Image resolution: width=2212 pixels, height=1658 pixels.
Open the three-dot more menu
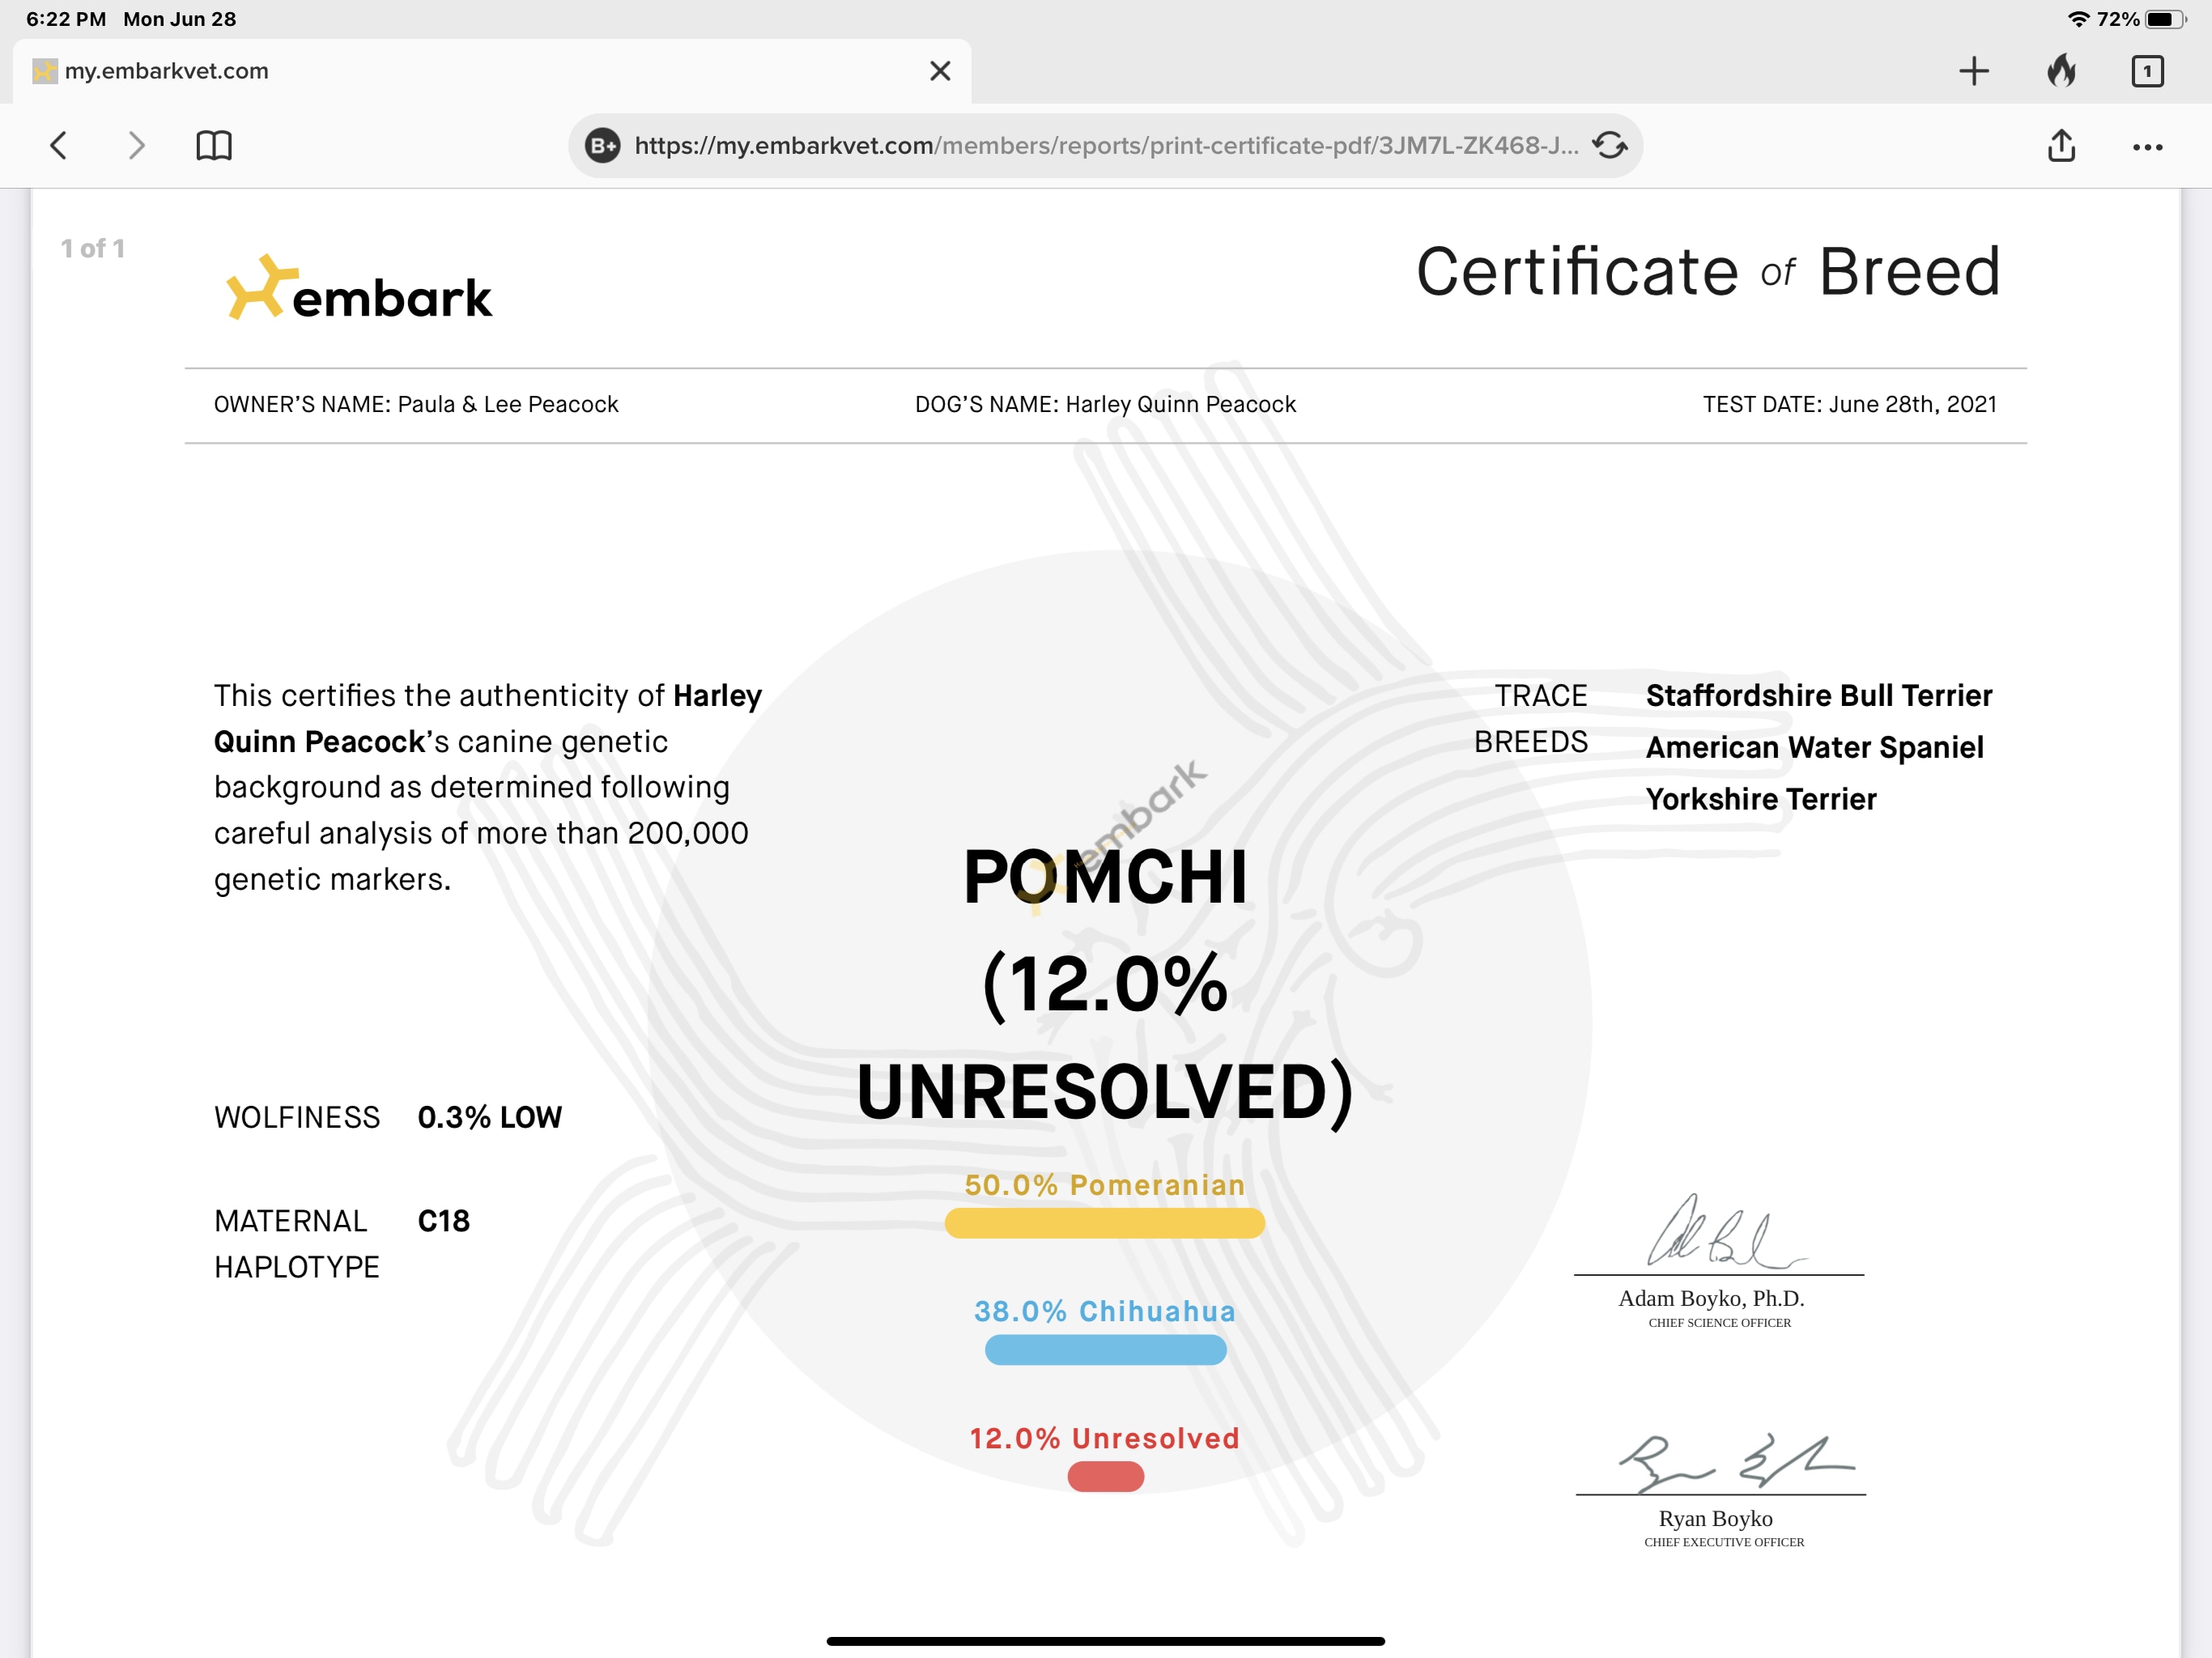tap(2147, 147)
